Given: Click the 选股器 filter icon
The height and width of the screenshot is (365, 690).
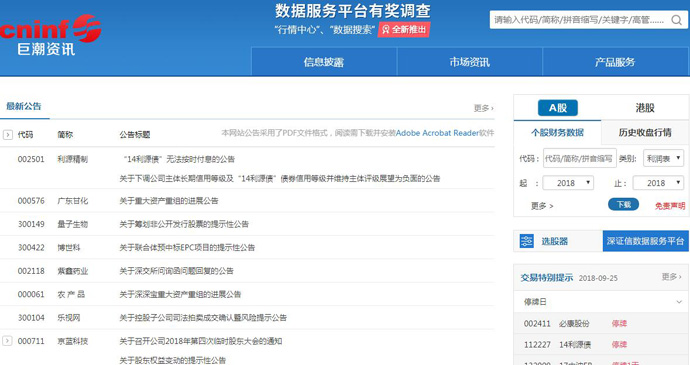Looking at the screenshot, I should [x=527, y=241].
